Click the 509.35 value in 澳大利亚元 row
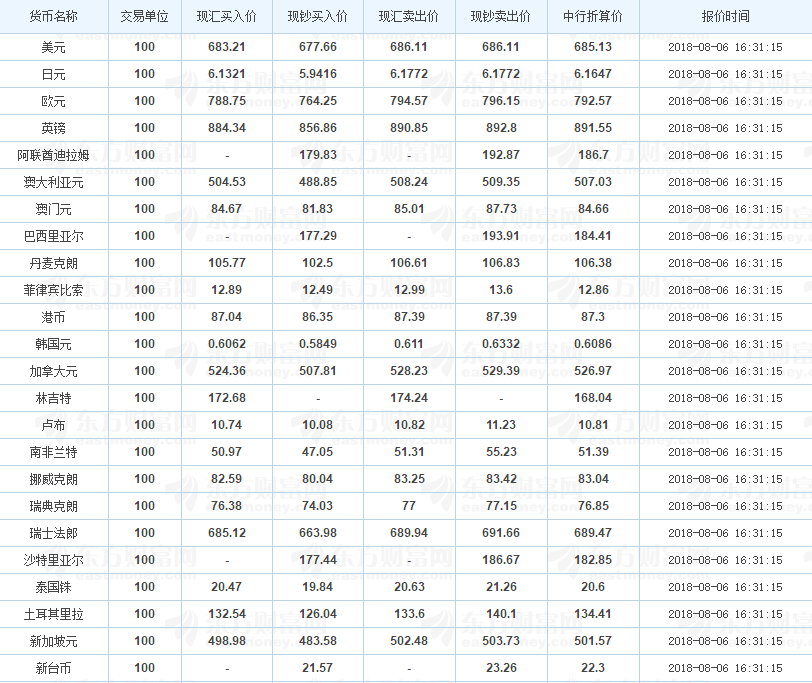Viewport: 812px width, 683px height. tap(501, 181)
